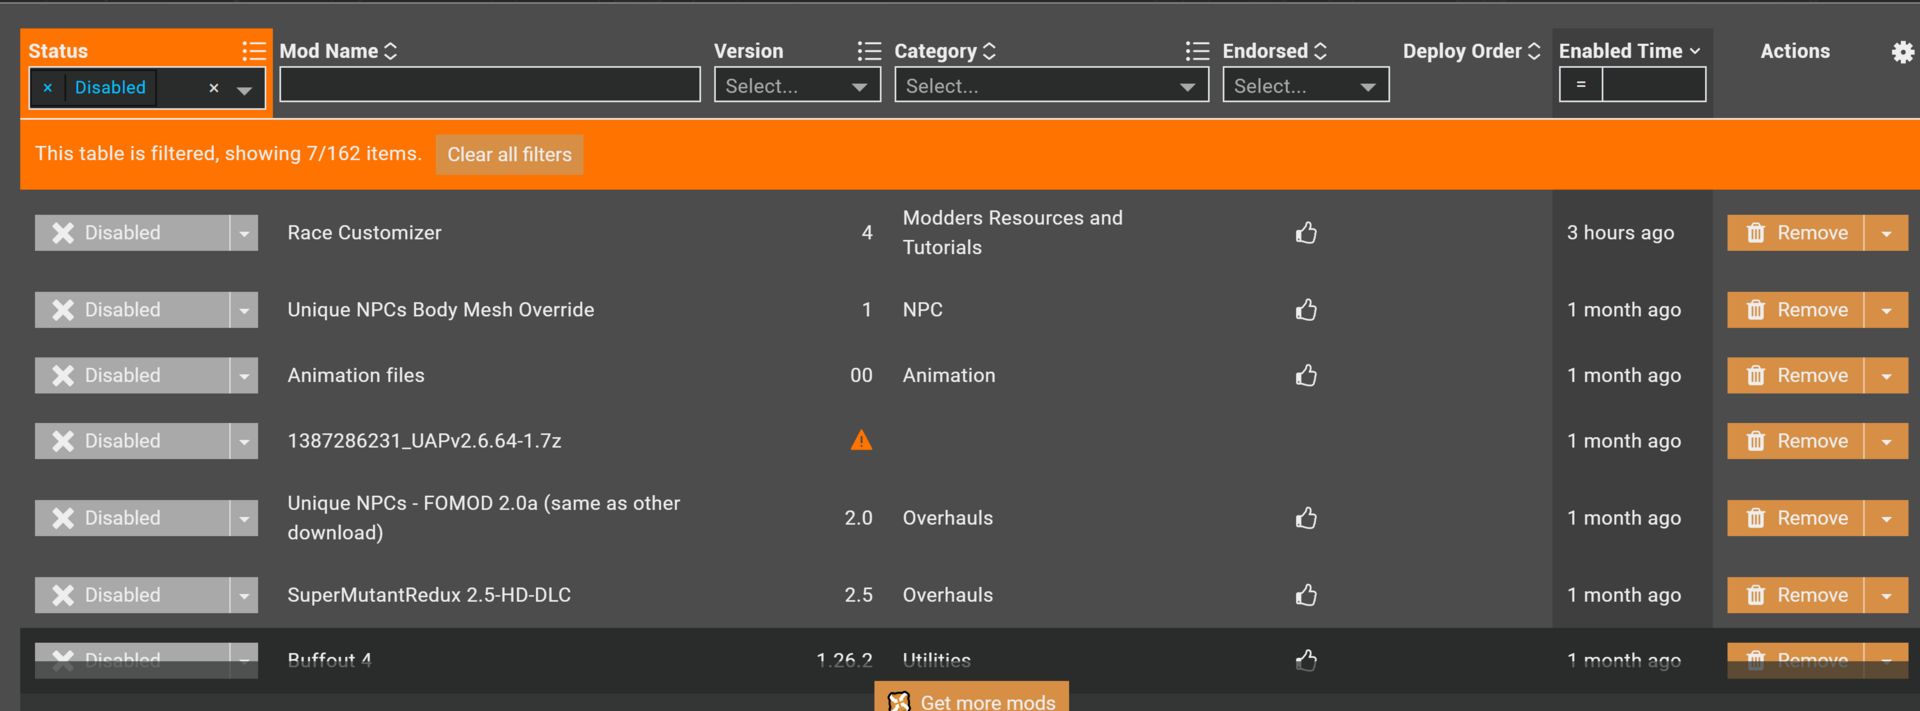The height and width of the screenshot is (711, 1920).
Task: Expand status options arrow for Race Customizer
Action: coord(244,233)
